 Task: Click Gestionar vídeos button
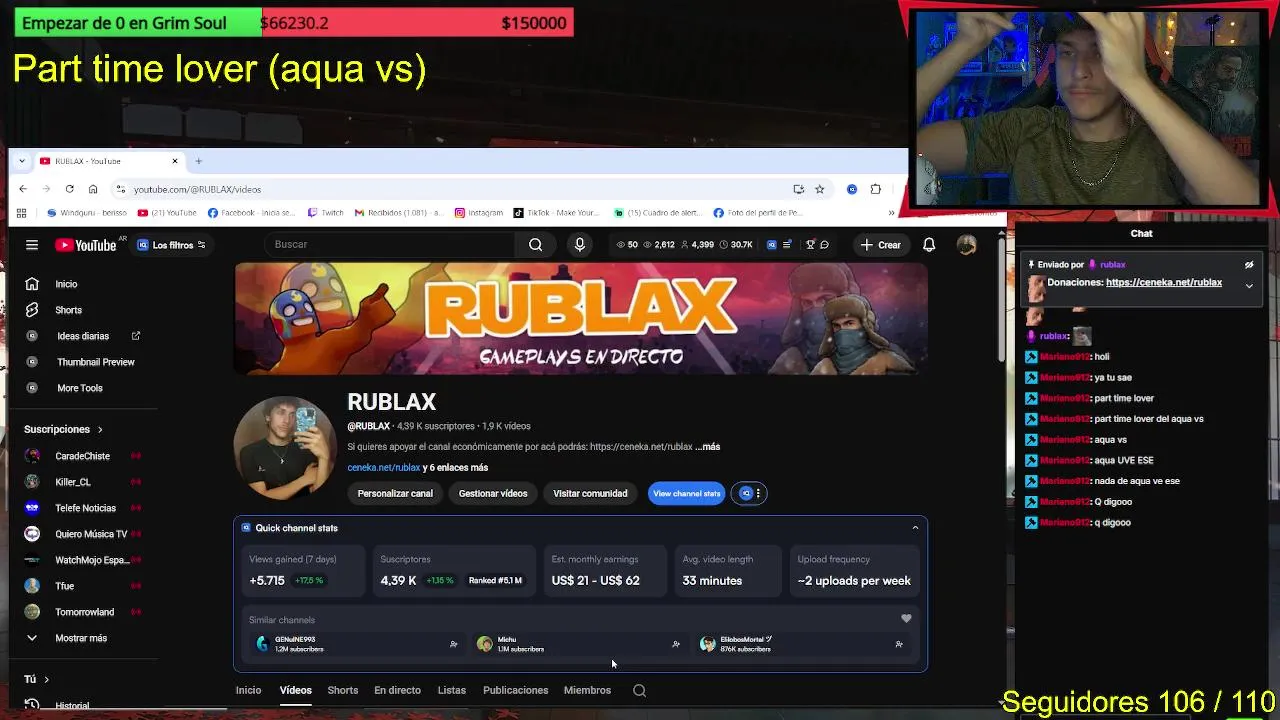[493, 493]
